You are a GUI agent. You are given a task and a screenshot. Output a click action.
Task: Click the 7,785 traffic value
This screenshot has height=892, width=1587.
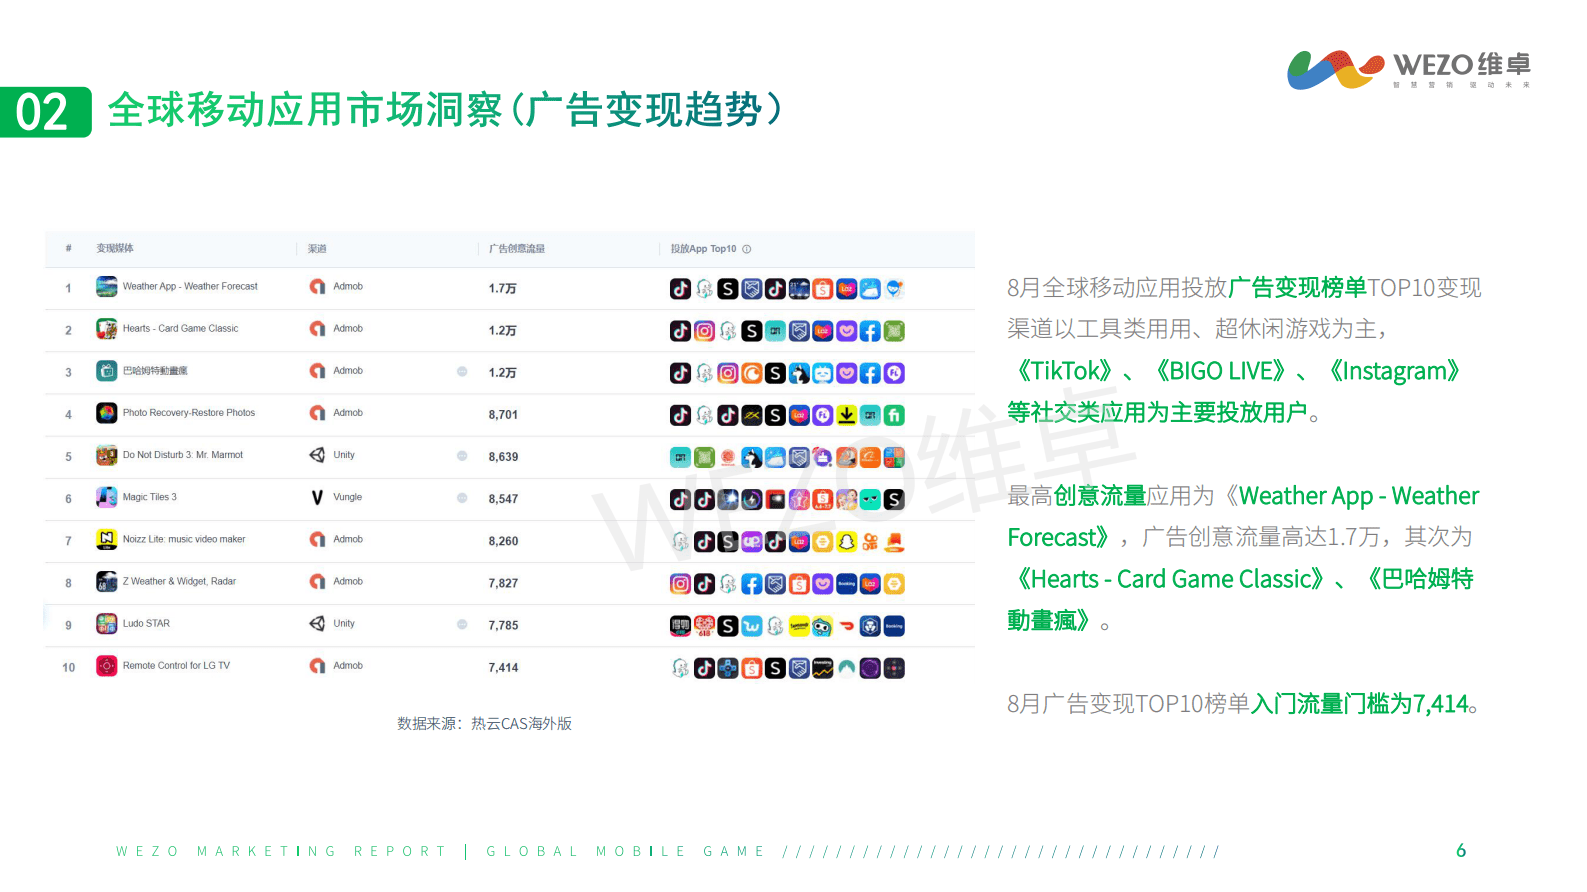pos(503,625)
